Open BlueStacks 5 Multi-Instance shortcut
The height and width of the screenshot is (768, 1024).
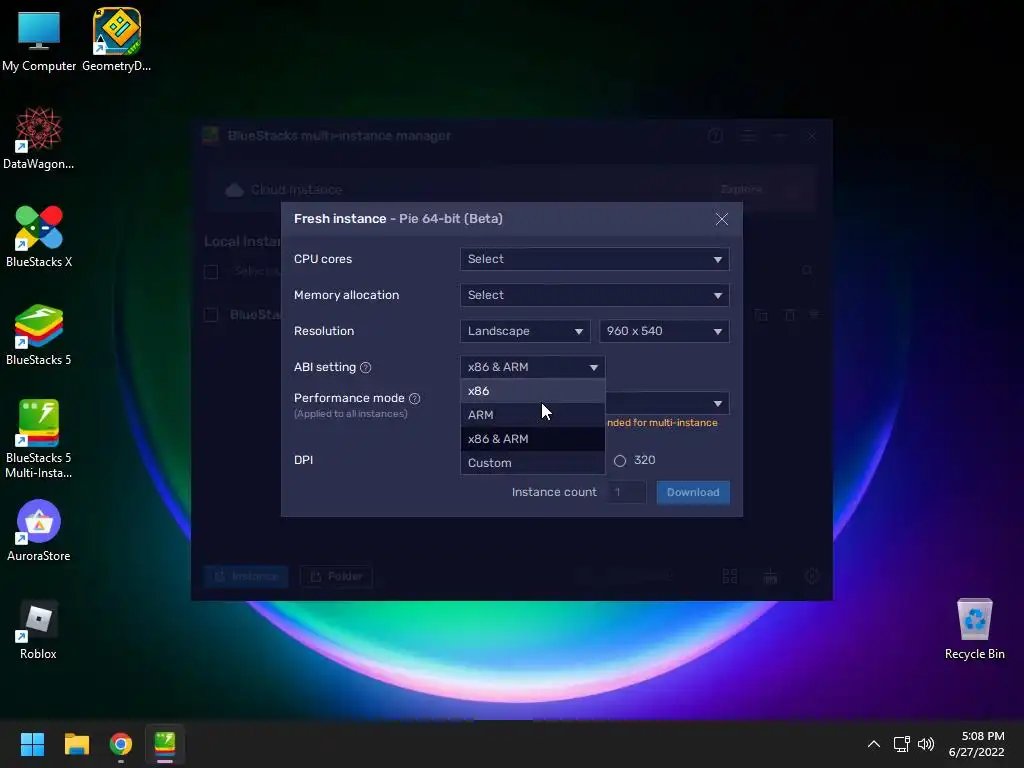coord(39,439)
